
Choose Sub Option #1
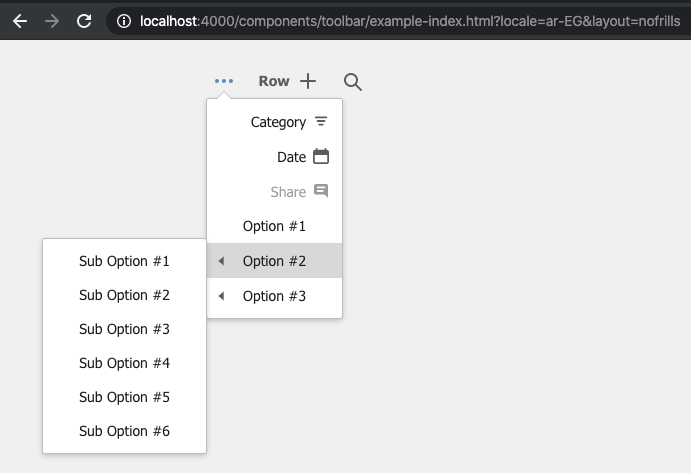click(124, 261)
